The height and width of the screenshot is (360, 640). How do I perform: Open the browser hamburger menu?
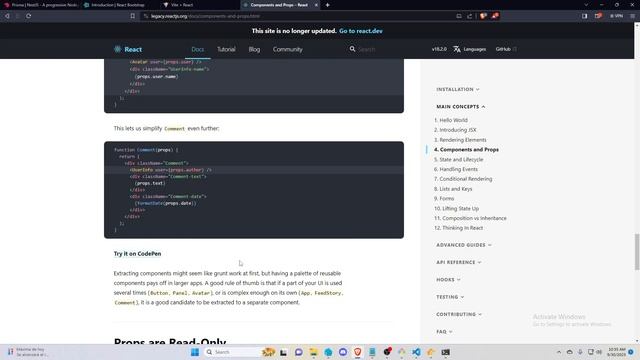[632, 16]
